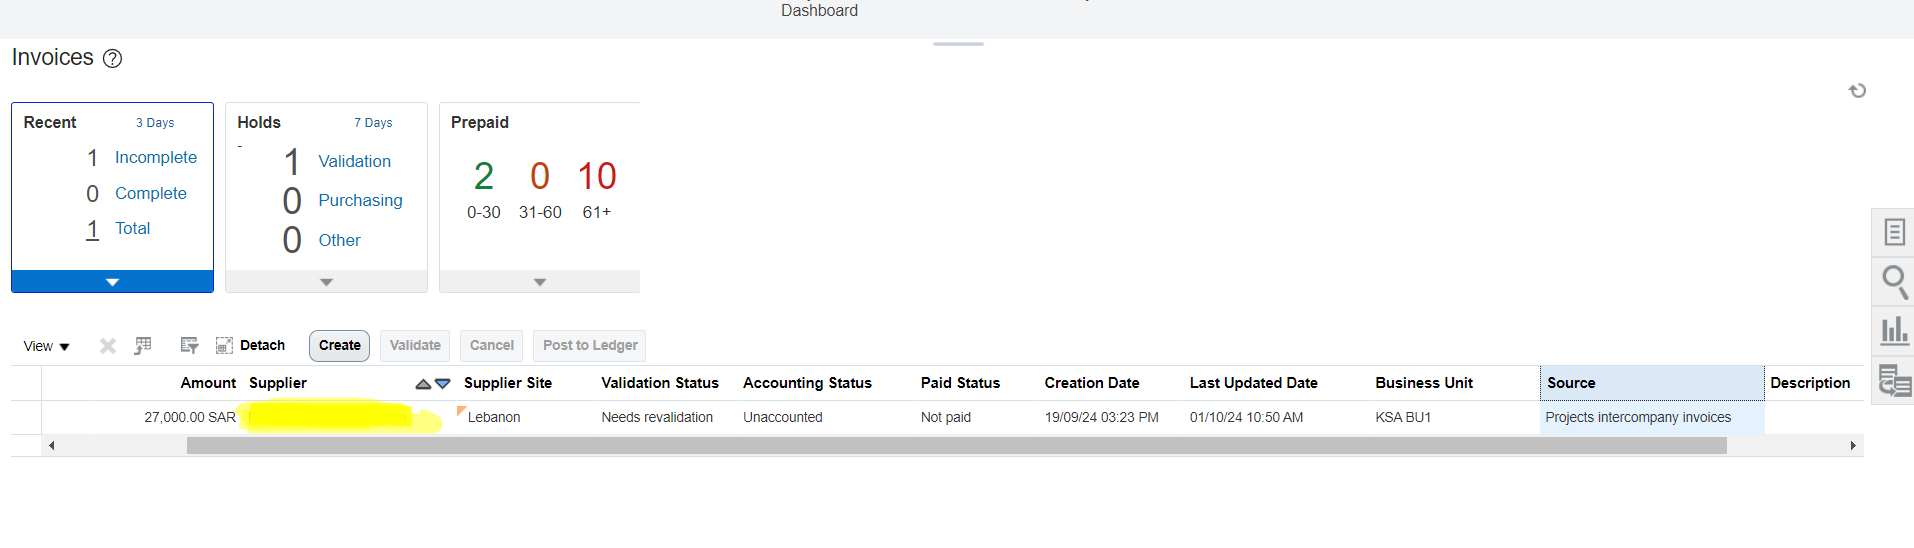Click the Supplier Site change indicator flag
The height and width of the screenshot is (548, 1914).
461,410
